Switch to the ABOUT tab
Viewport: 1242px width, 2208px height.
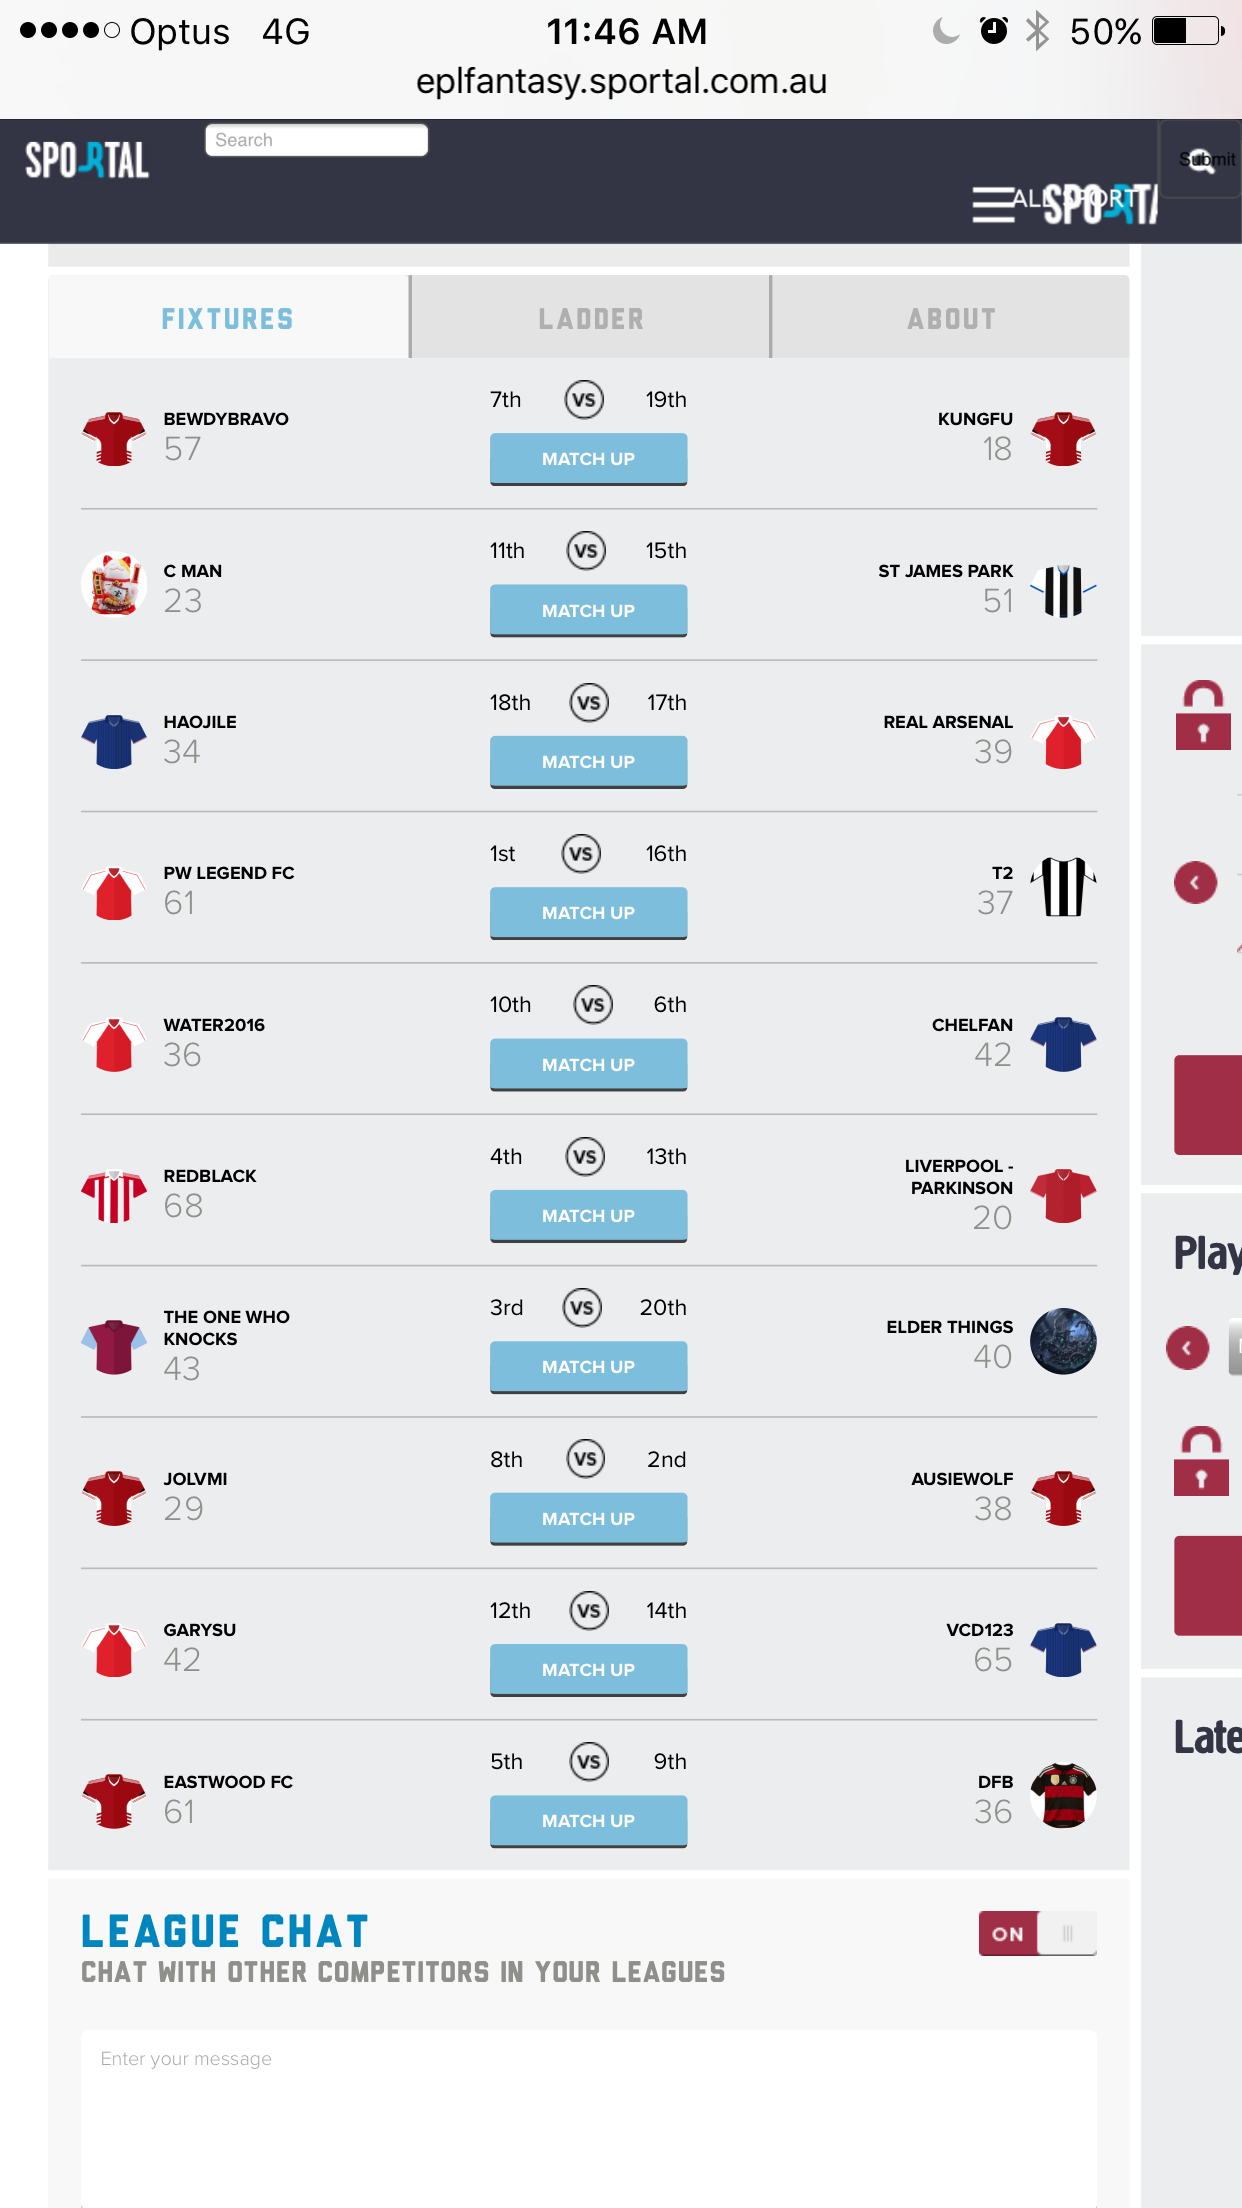pos(951,318)
